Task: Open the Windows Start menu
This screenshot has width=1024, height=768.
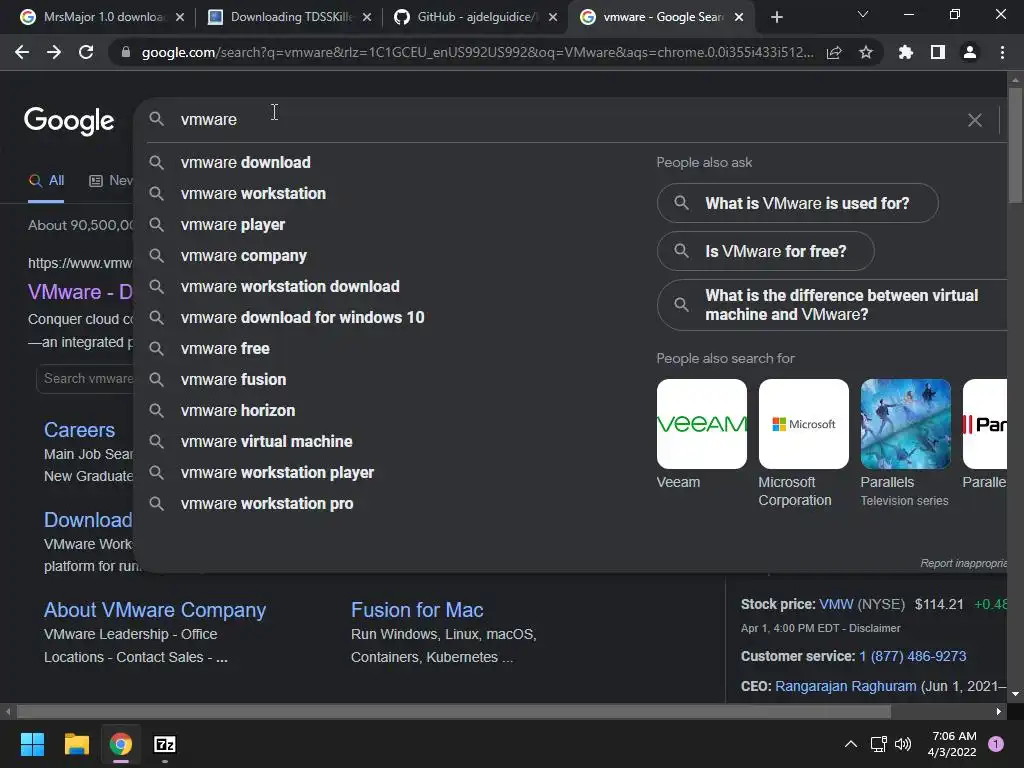Action: (x=32, y=744)
